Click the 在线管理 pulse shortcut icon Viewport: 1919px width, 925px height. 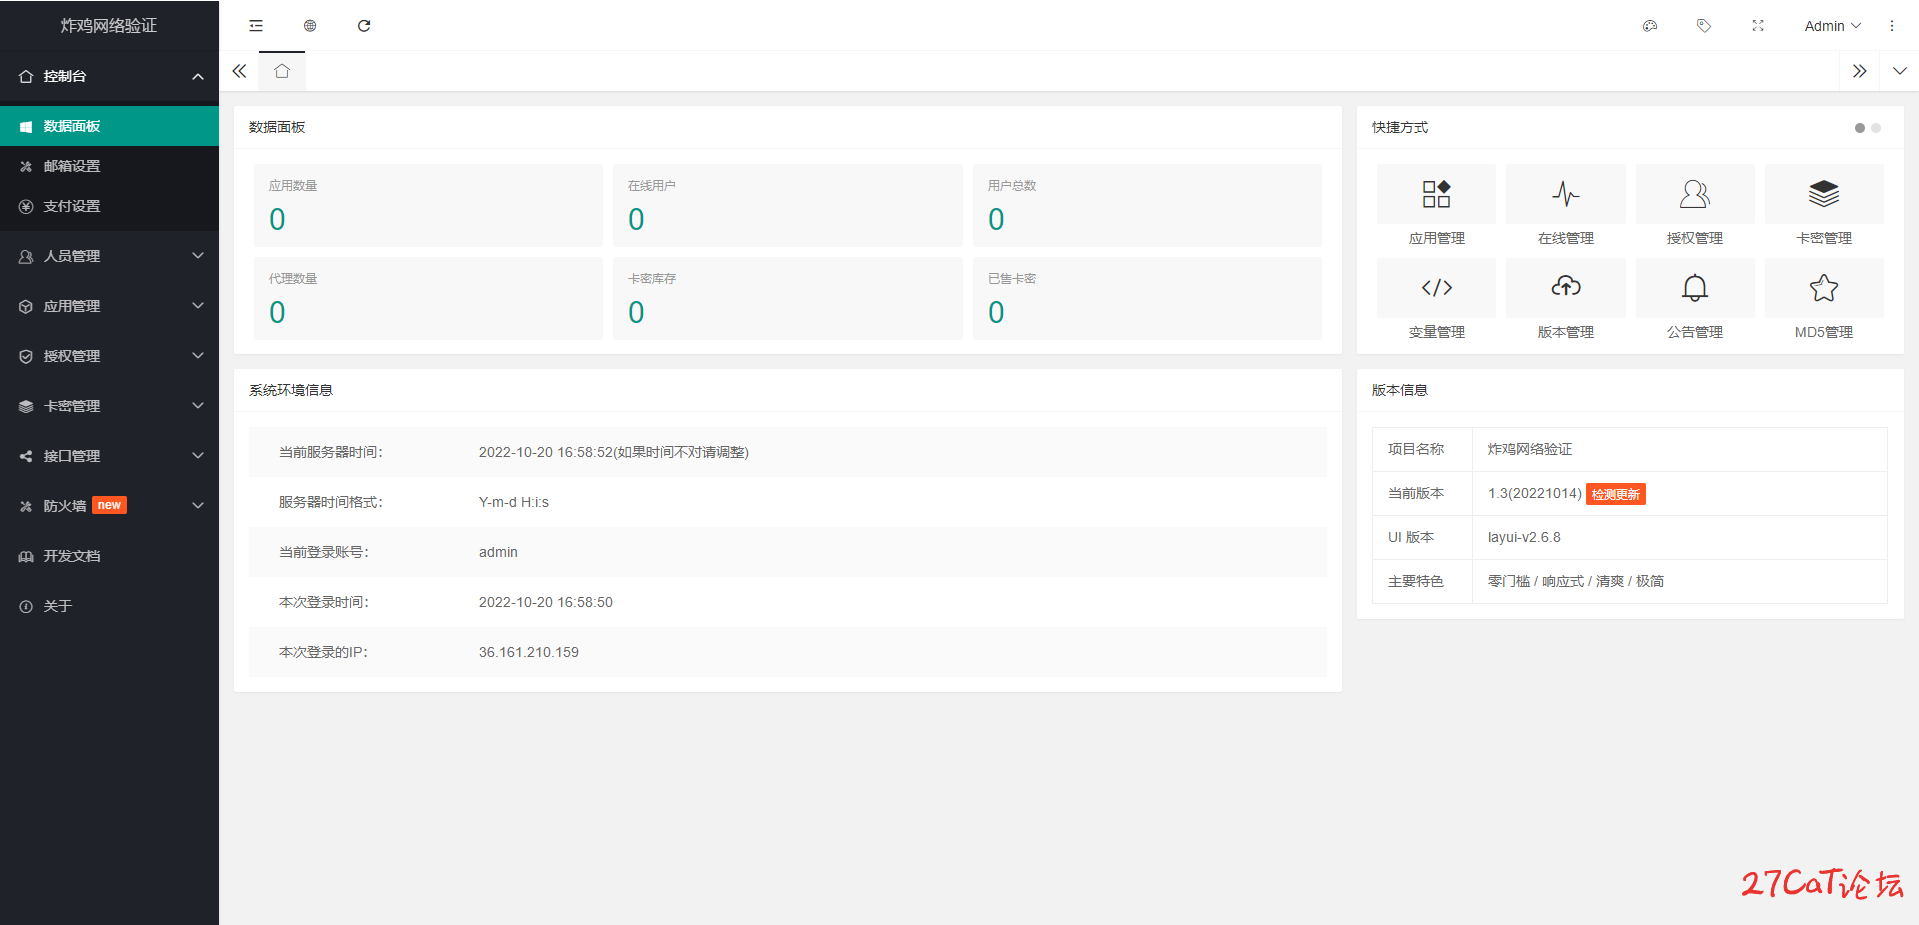1566,194
